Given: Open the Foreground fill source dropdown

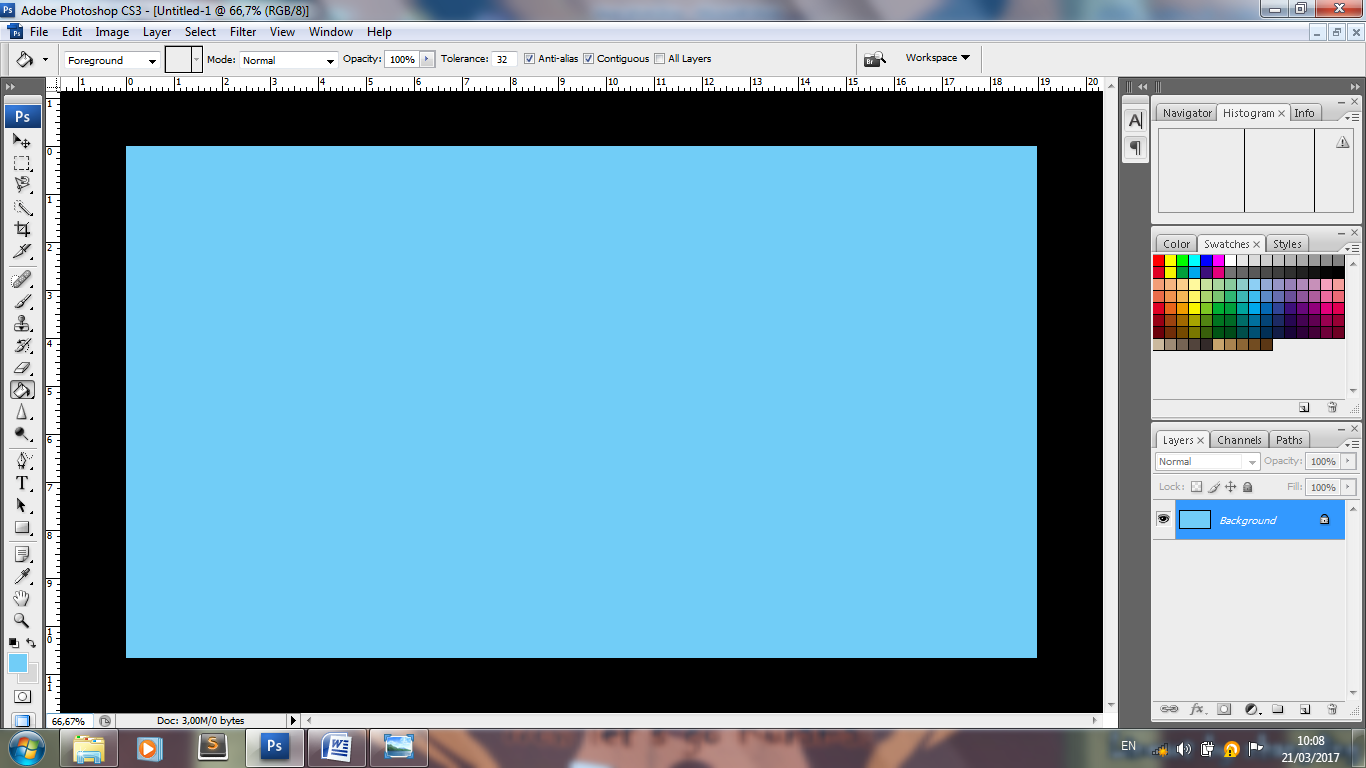Looking at the screenshot, I should [x=111, y=60].
